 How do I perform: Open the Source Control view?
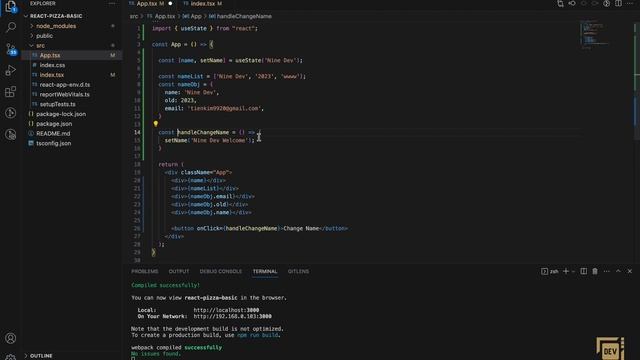tap(11, 49)
